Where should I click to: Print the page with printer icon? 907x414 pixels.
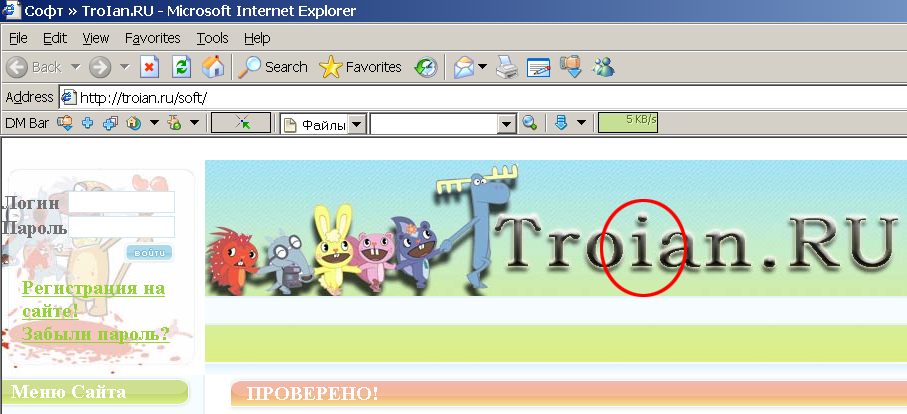[507, 67]
